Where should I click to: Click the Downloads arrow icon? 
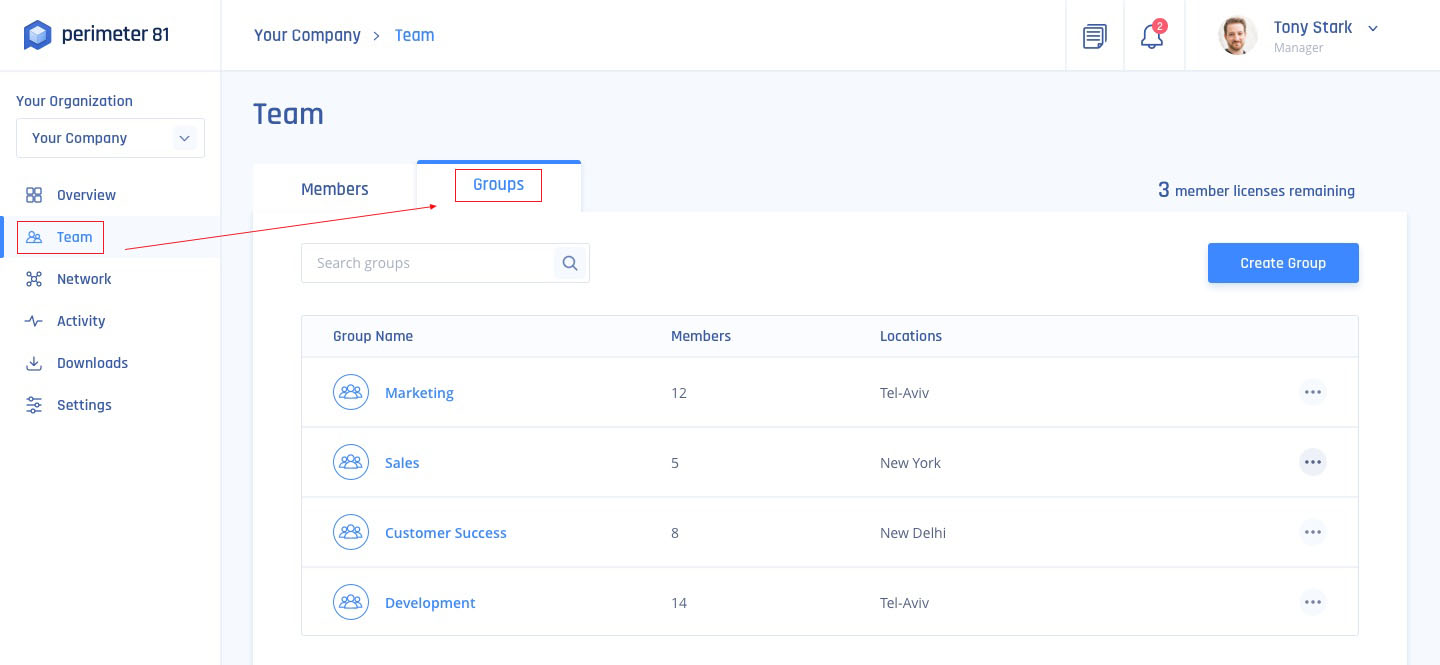(34, 363)
